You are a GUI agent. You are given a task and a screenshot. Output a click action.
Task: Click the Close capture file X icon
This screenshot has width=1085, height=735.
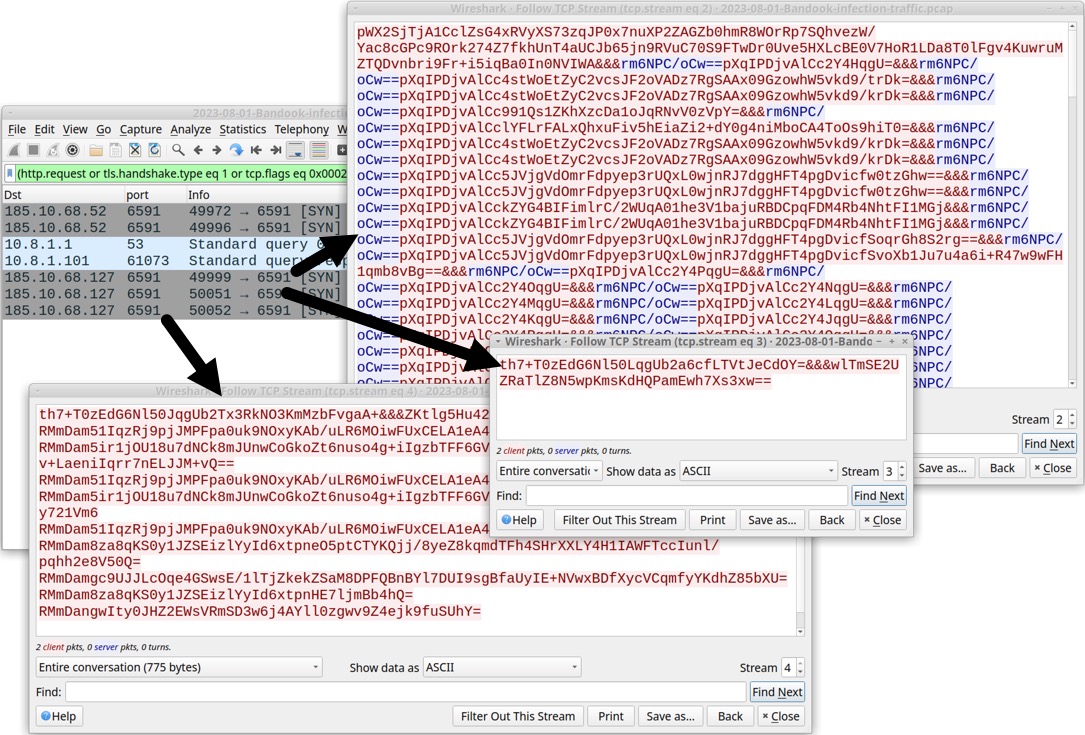pyautogui.click(x=135, y=149)
